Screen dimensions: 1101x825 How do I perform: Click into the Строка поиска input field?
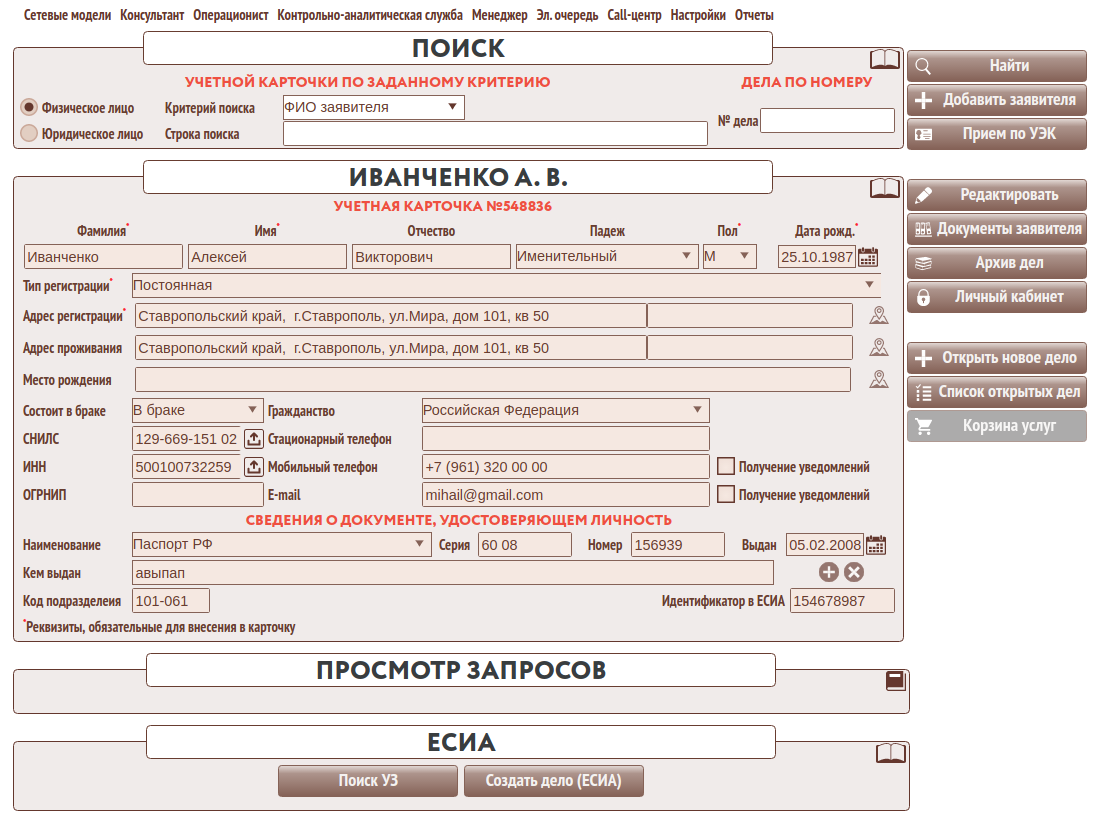coord(495,134)
